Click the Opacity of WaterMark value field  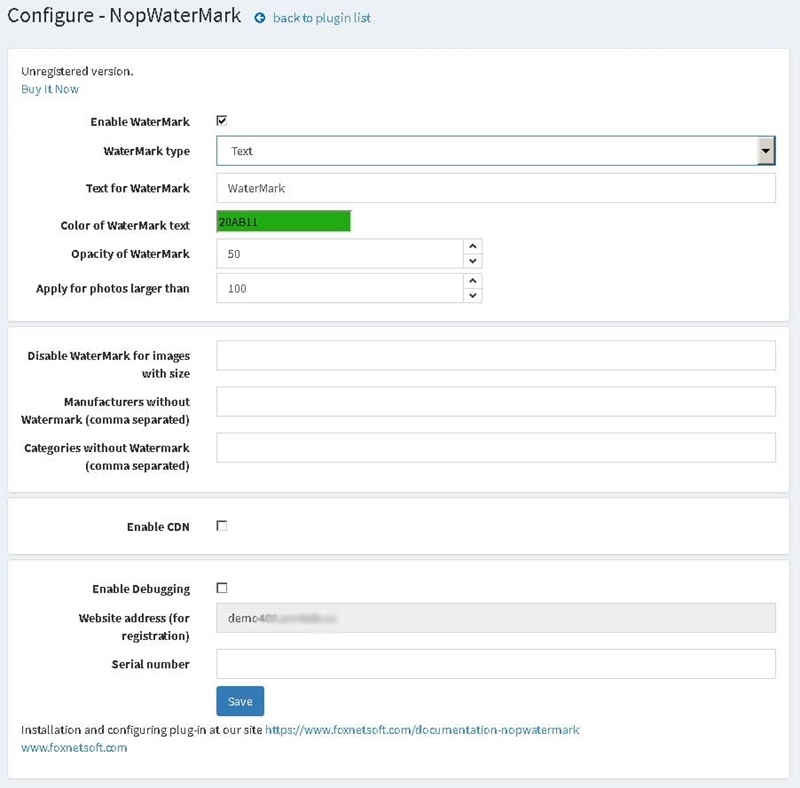(340, 254)
